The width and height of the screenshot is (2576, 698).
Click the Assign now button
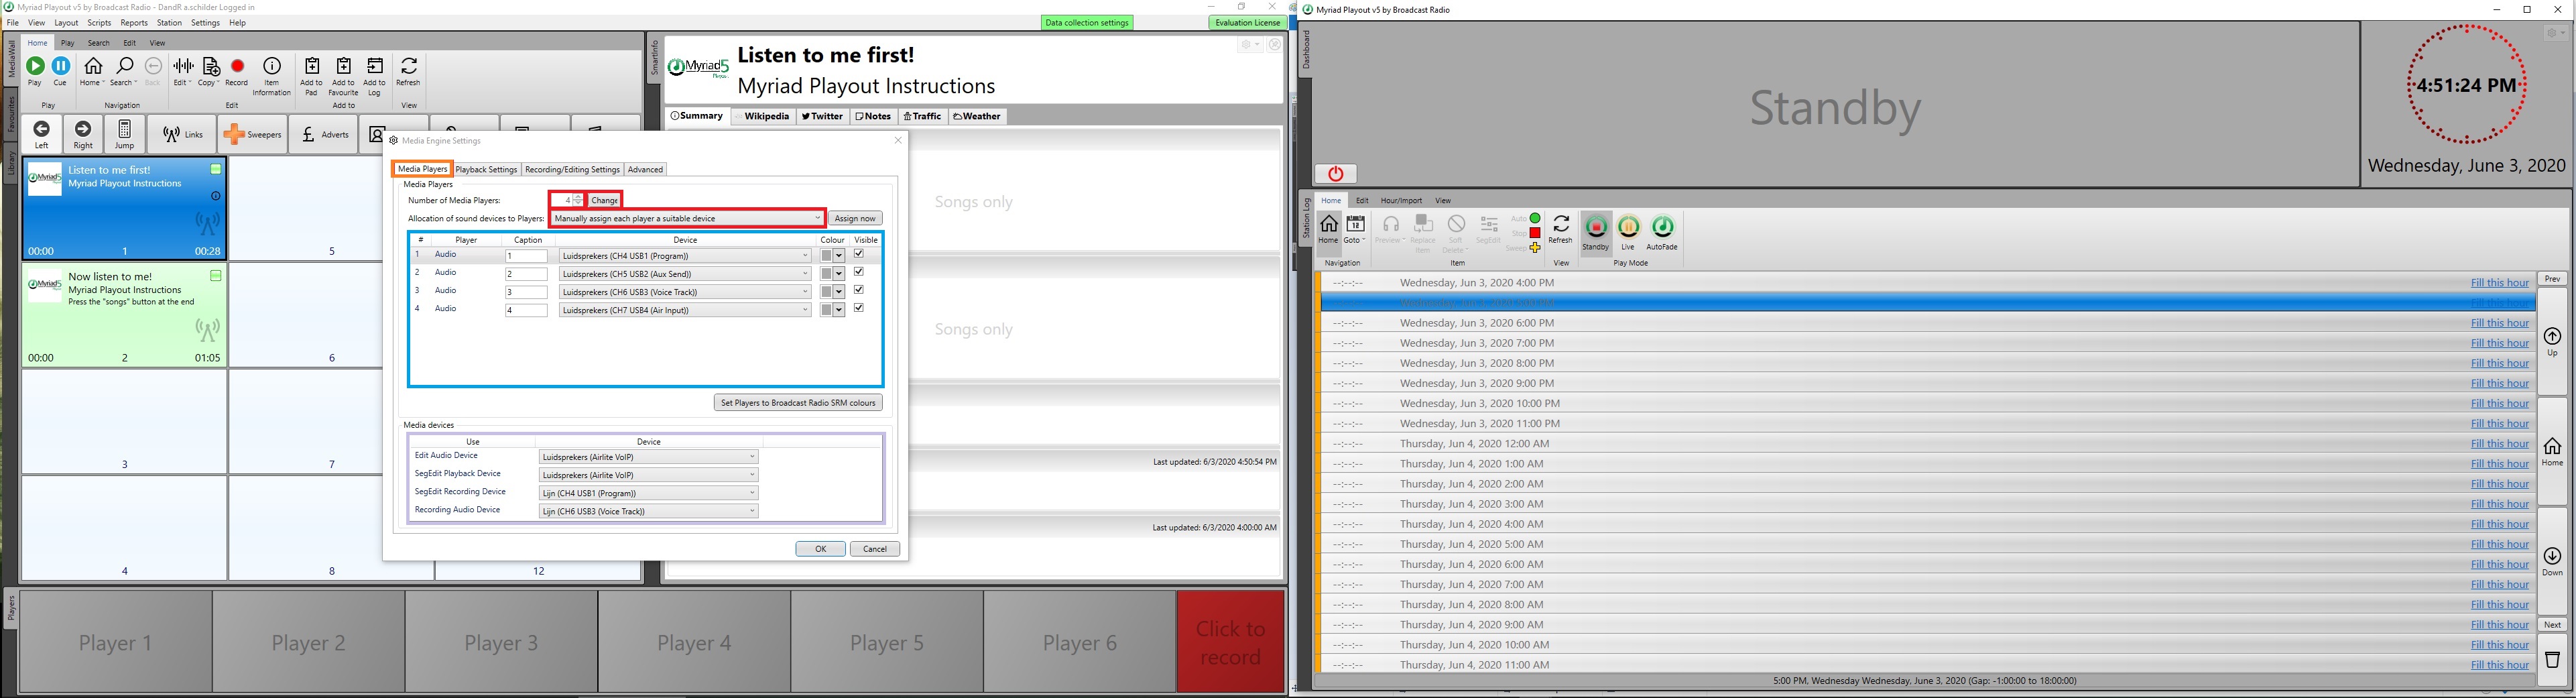pyautogui.click(x=855, y=219)
